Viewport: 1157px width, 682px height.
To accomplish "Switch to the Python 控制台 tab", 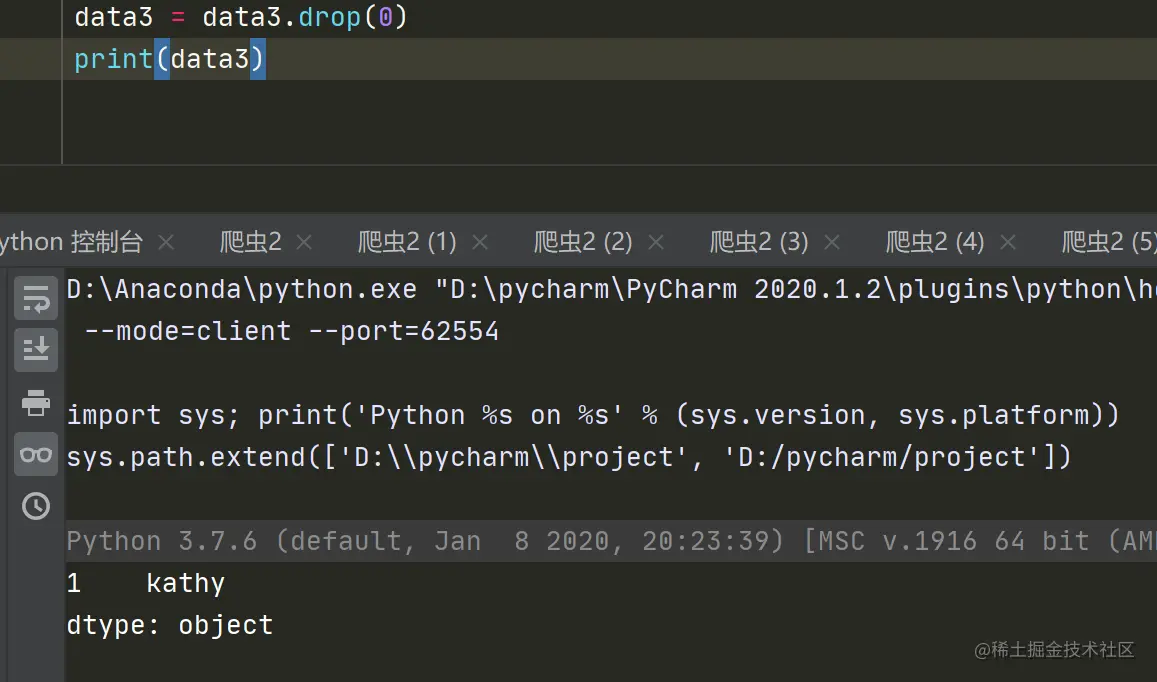I will 72,242.
